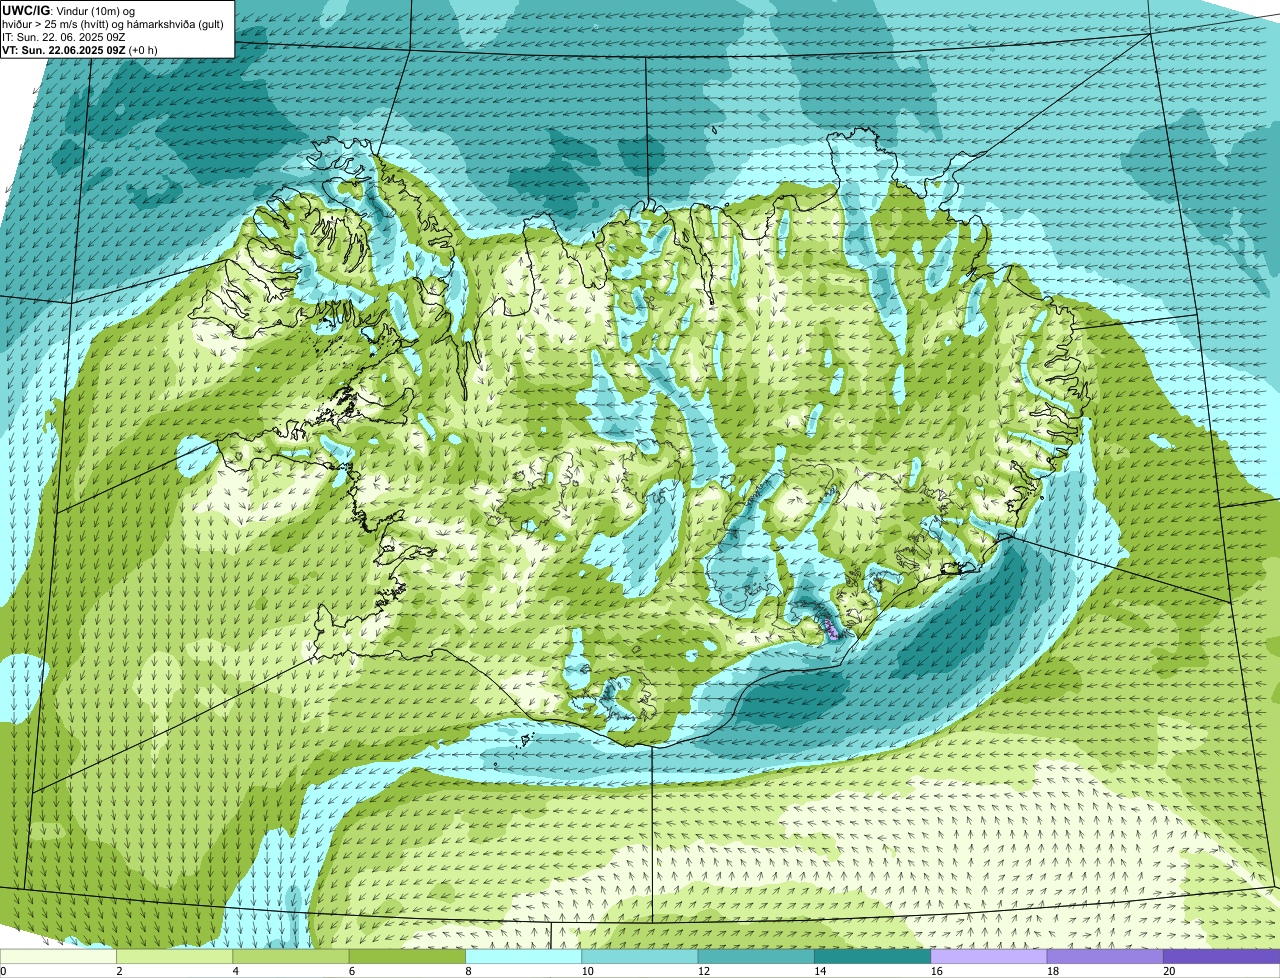Image resolution: width=1280 pixels, height=978 pixels.
Task: Click the legend scale label '16'
Action: click(x=936, y=971)
